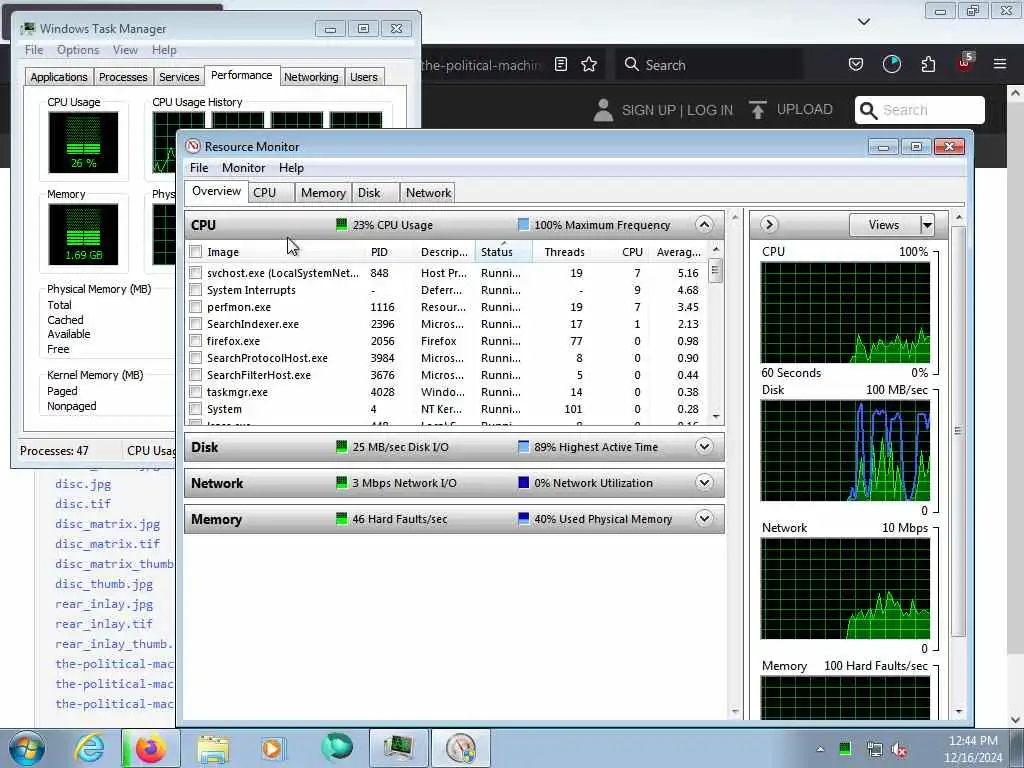The height and width of the screenshot is (768, 1024).
Task: Click Firefox circular profile extension icon
Action: 891,65
